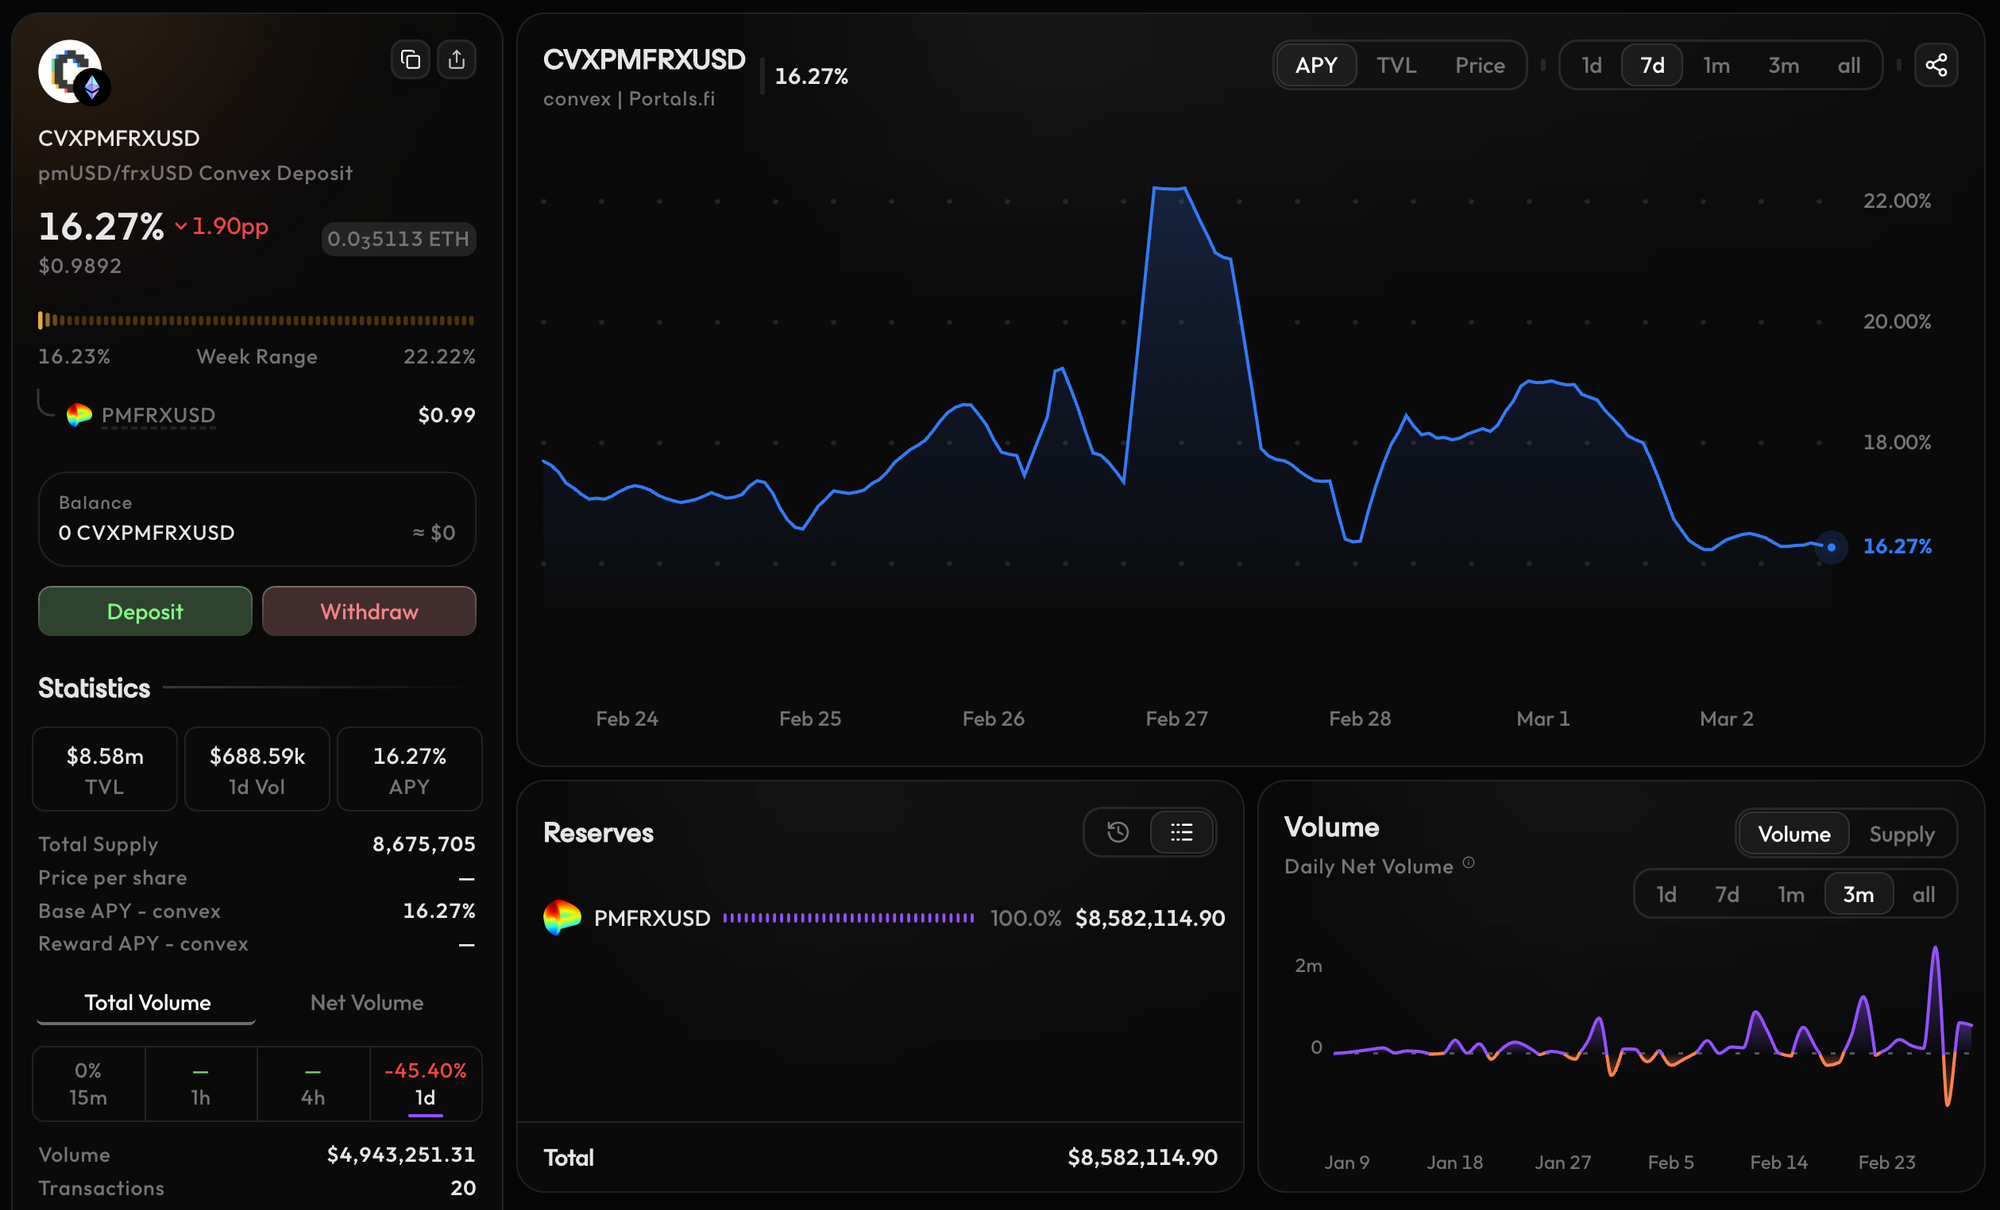Switch main chart to Price
2000x1210 pixels.
point(1479,66)
